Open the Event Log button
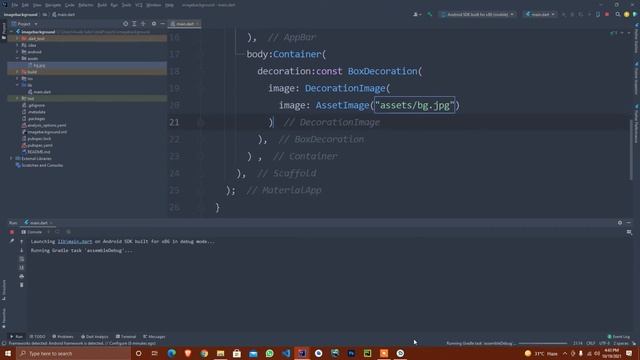 (x=619, y=337)
